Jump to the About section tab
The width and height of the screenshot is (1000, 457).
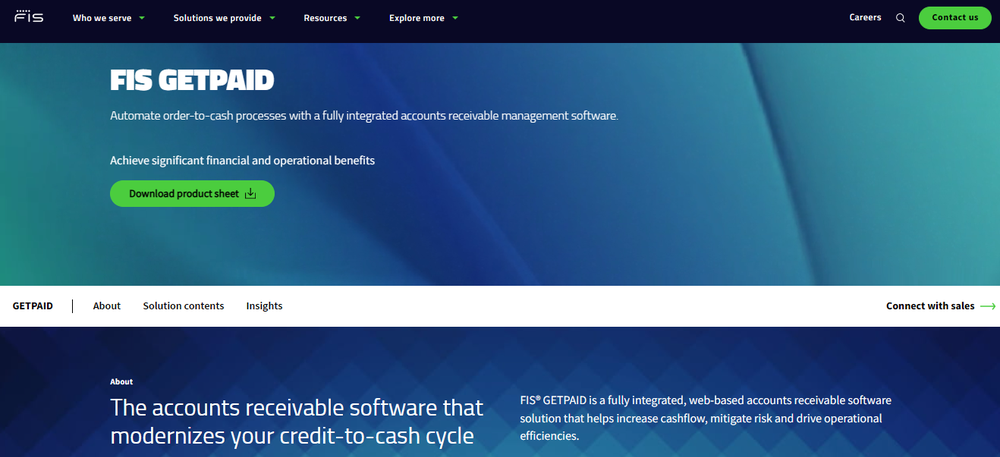tap(107, 306)
